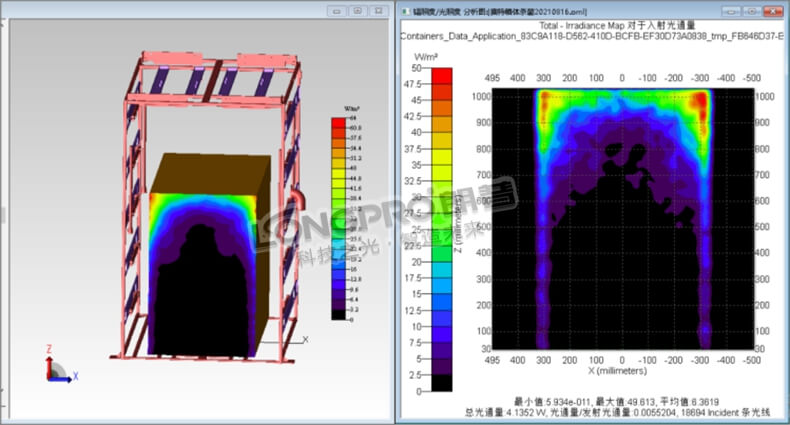Close the irradiance analysis window
This screenshot has width=790, height=425.
click(773, 10)
